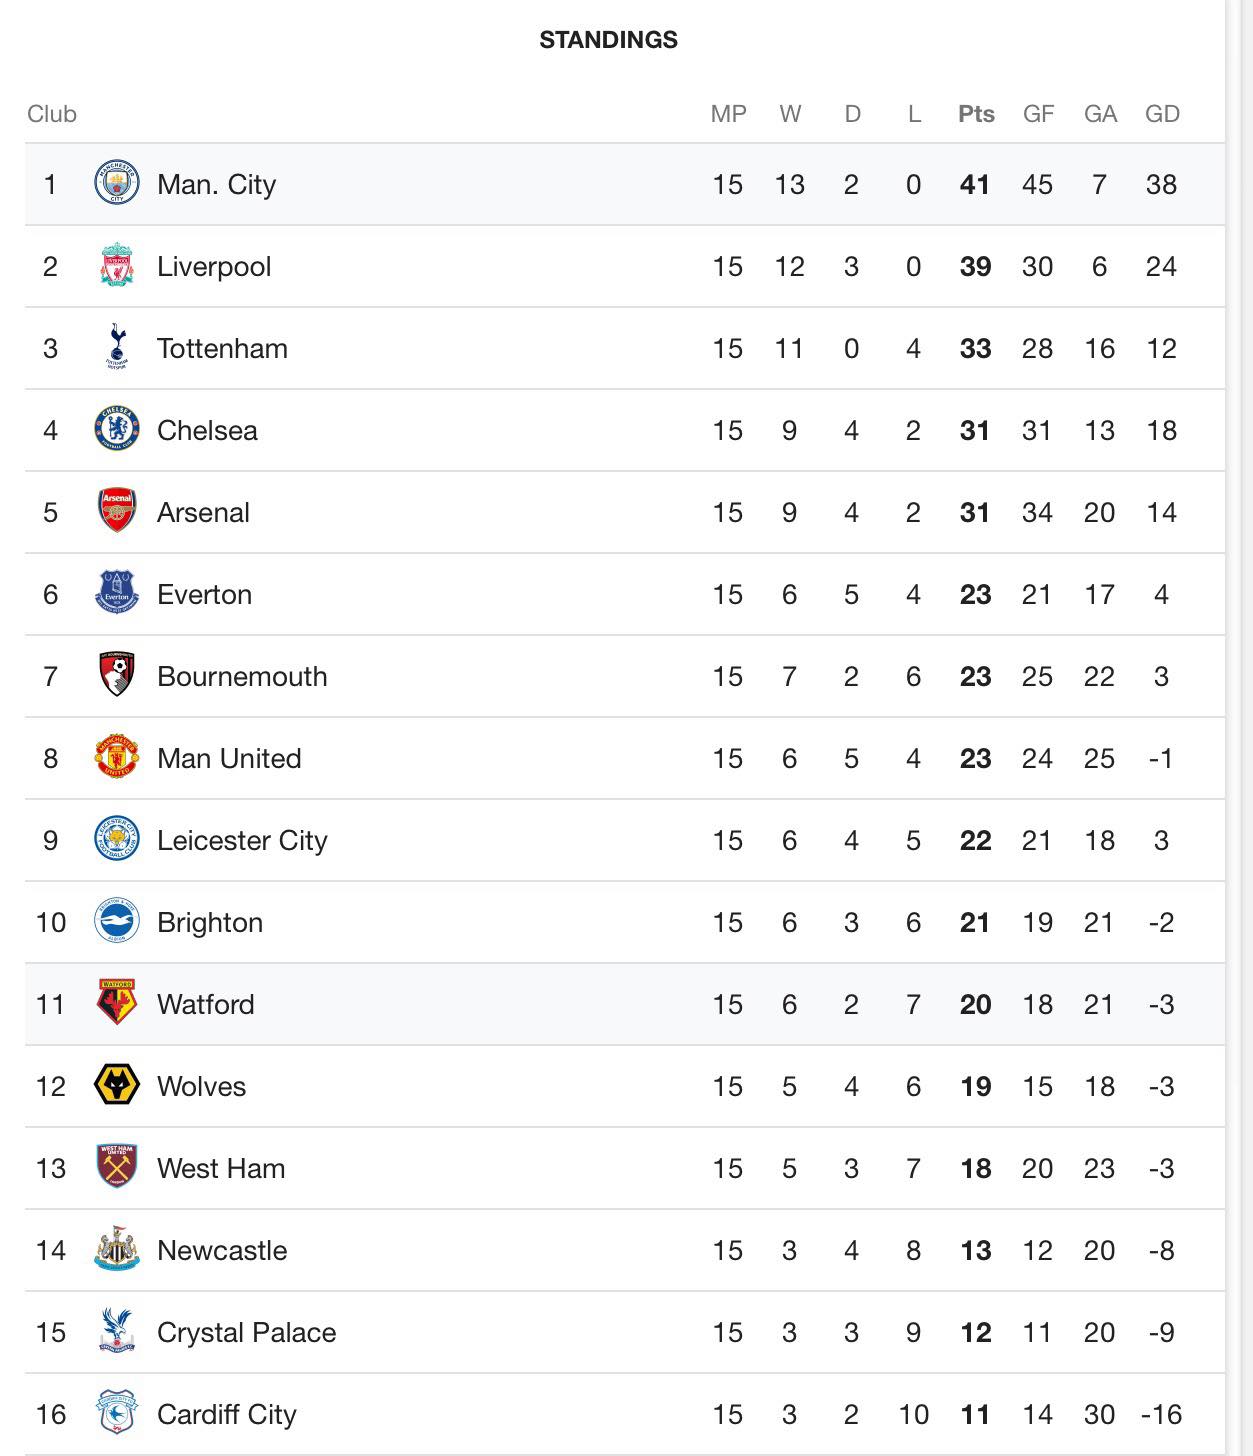Click the GD column header
Viewport: 1253px width, 1456px height.
(1162, 114)
